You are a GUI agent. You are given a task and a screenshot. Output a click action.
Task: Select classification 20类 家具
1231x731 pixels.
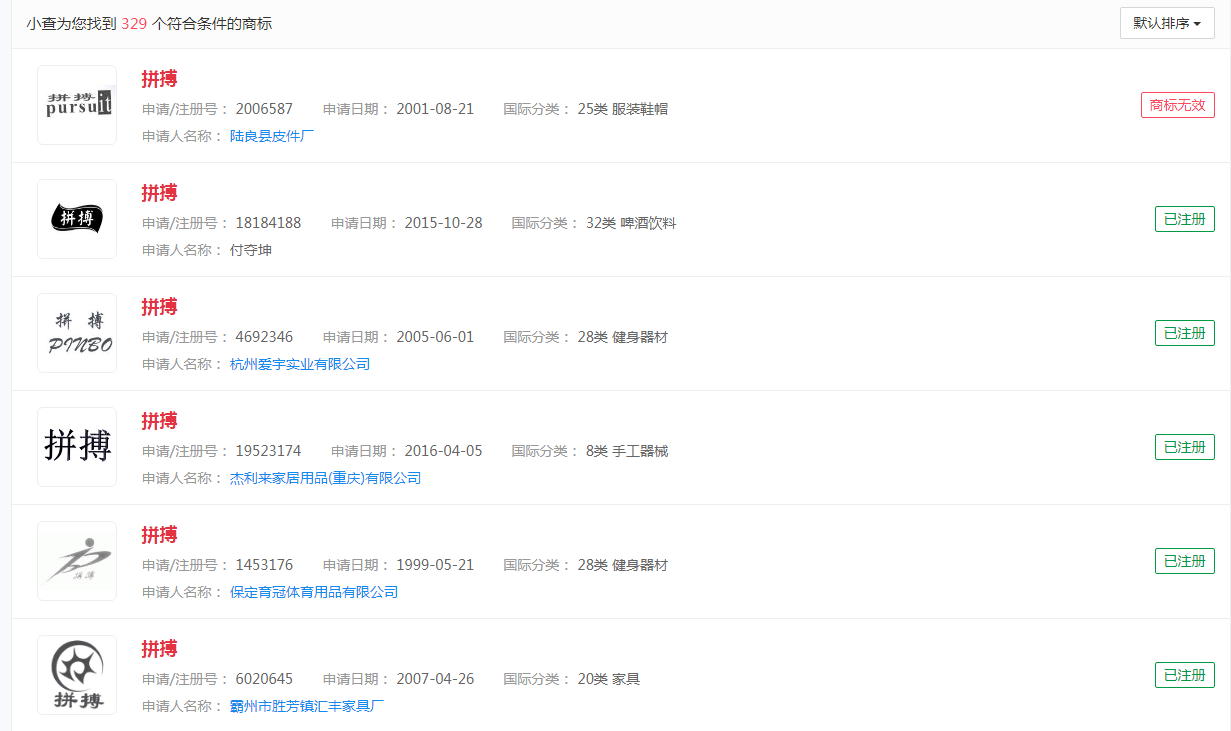coord(608,679)
